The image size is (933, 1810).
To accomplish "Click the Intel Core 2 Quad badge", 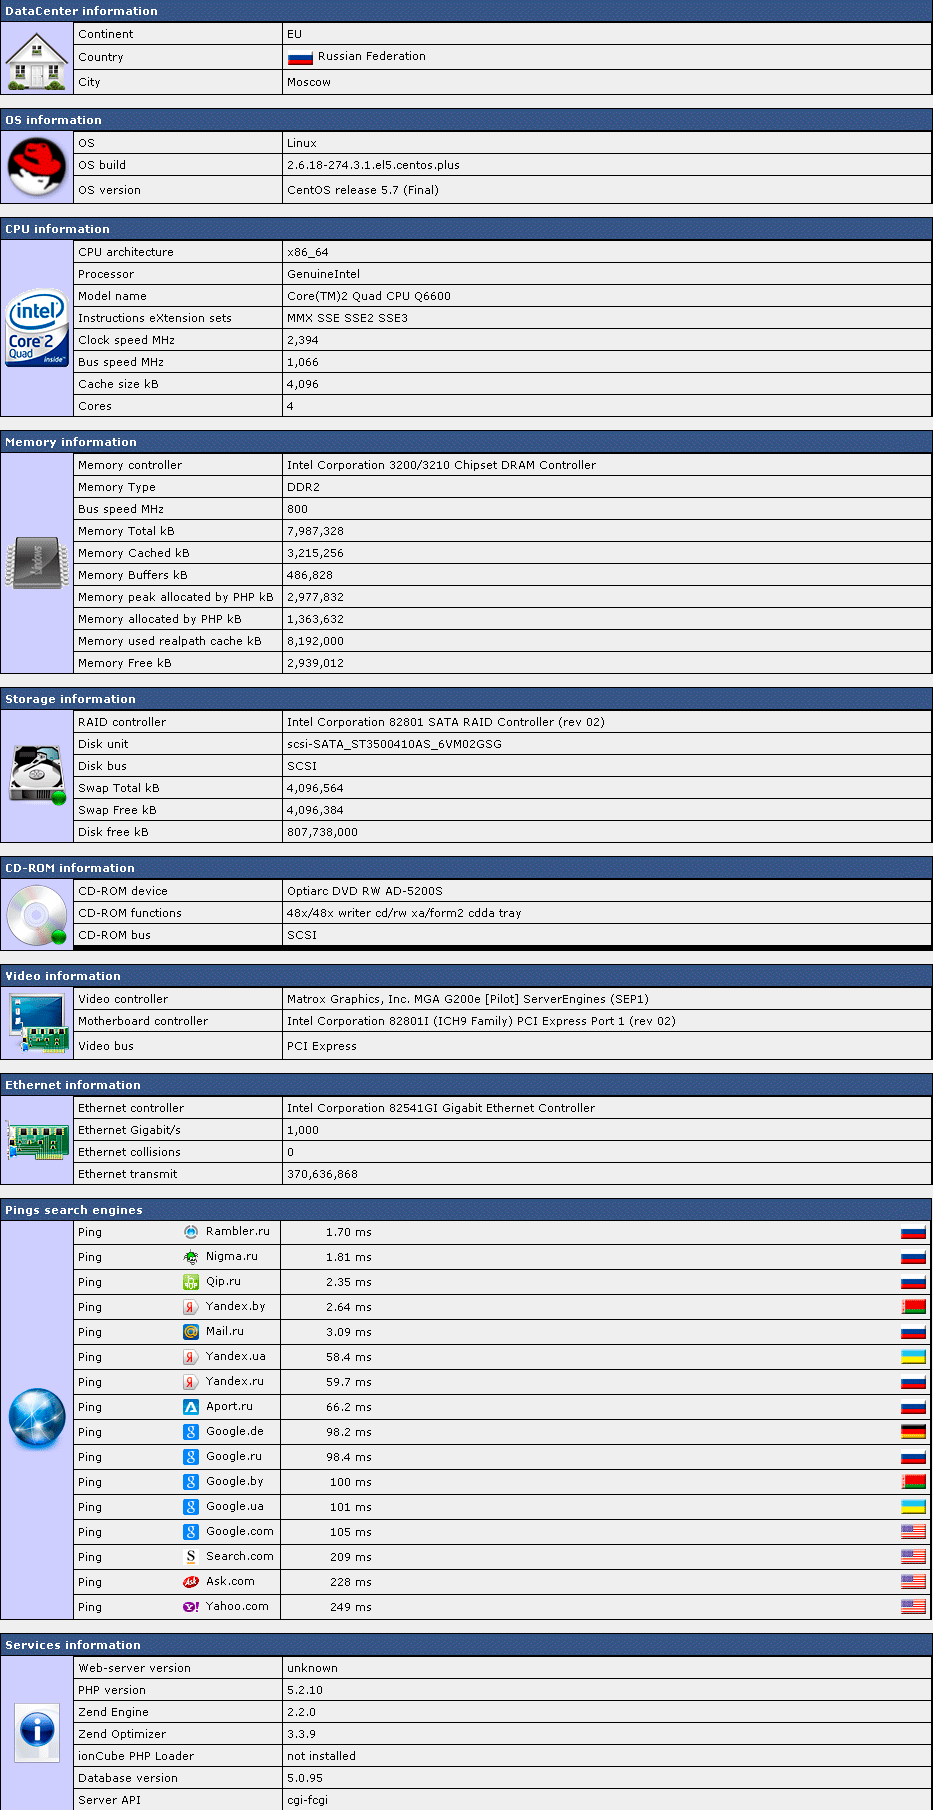I will coord(37,329).
